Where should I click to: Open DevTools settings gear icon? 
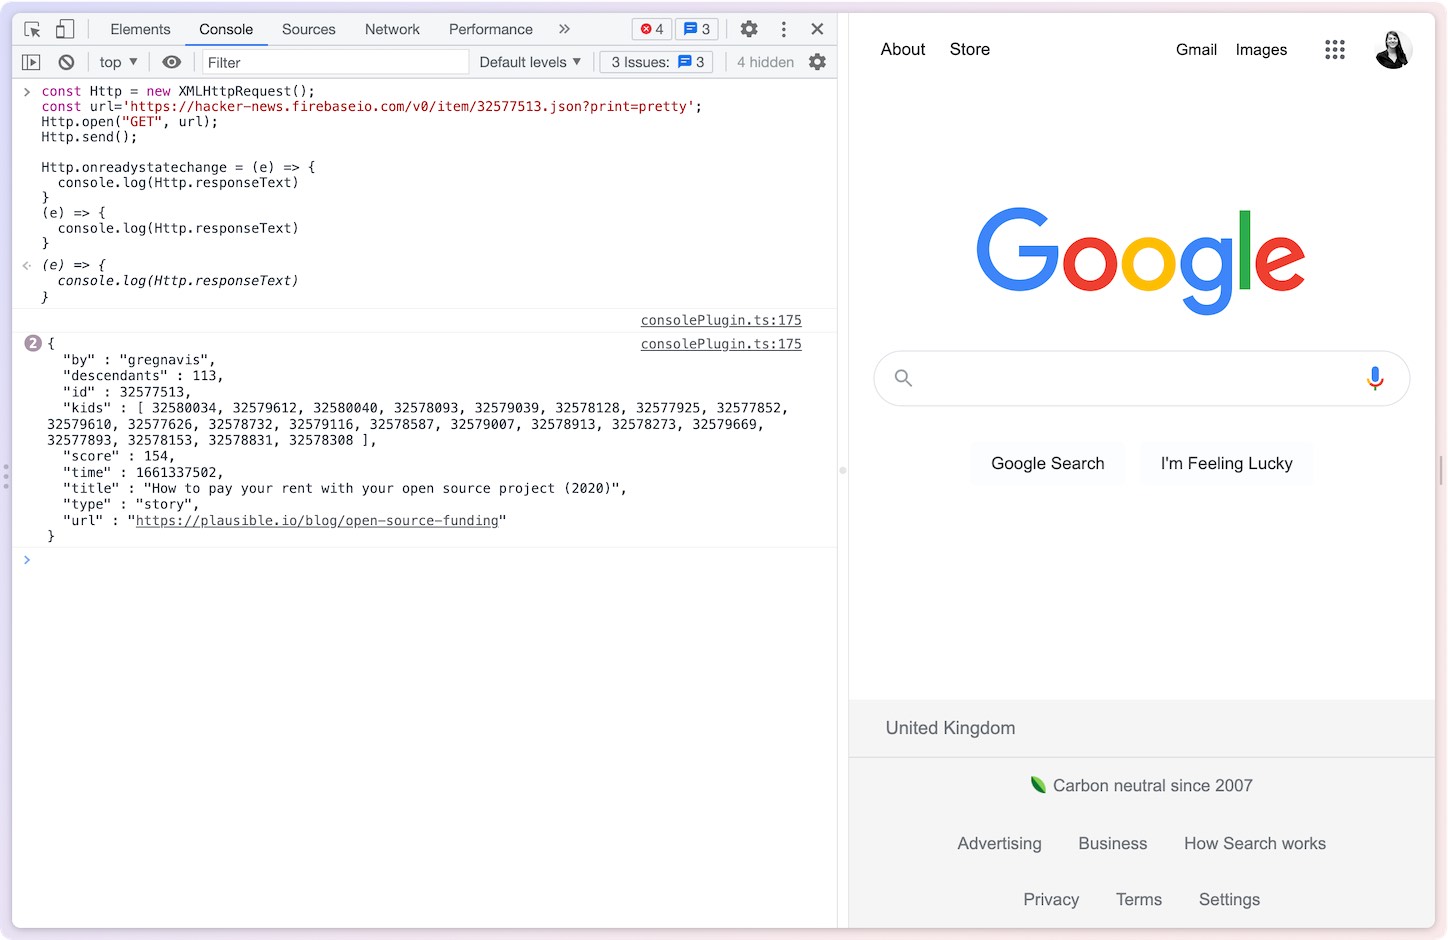[x=749, y=29]
